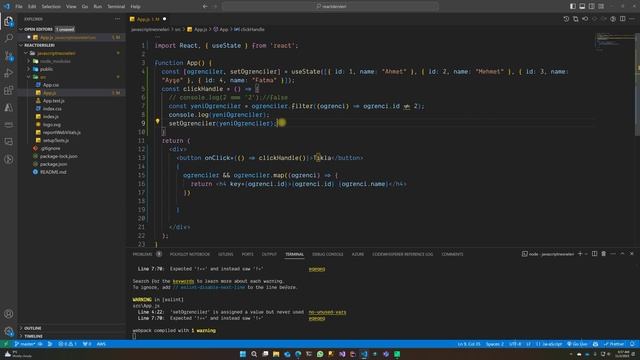
Task: Open WhatsApp from the taskbar
Action: coord(320,354)
